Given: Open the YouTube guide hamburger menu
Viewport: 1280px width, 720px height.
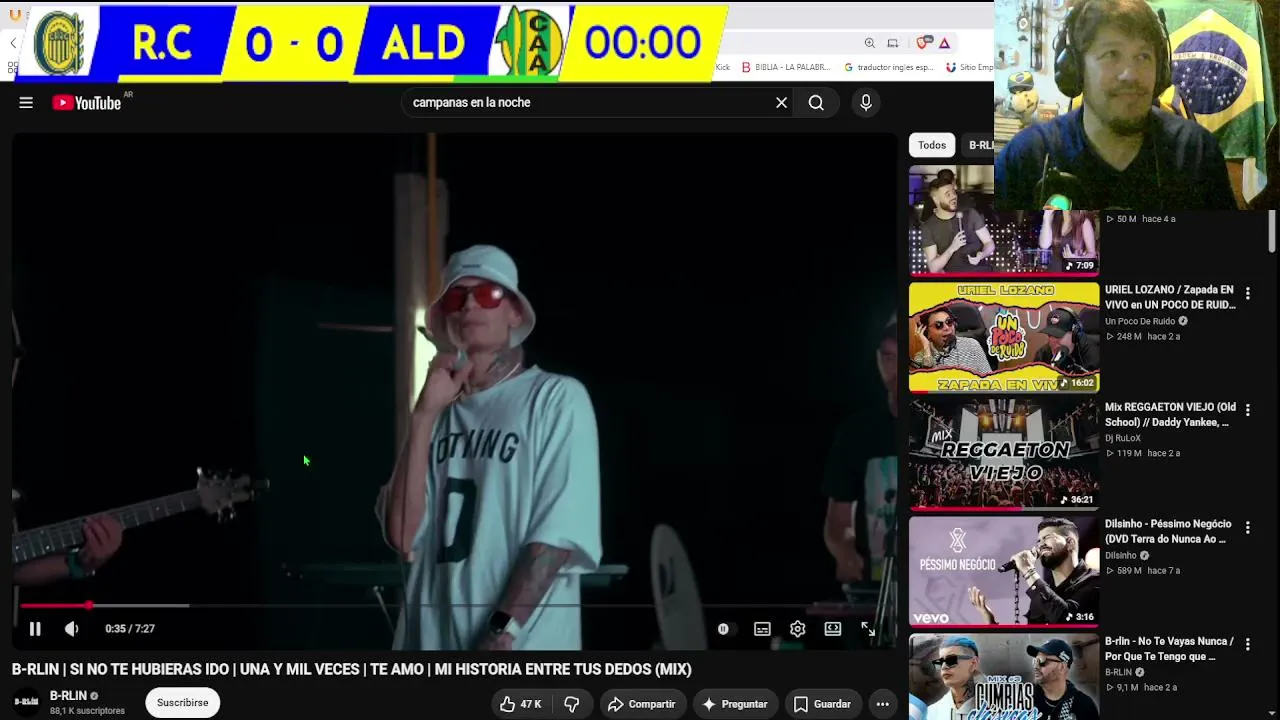Looking at the screenshot, I should pos(26,102).
